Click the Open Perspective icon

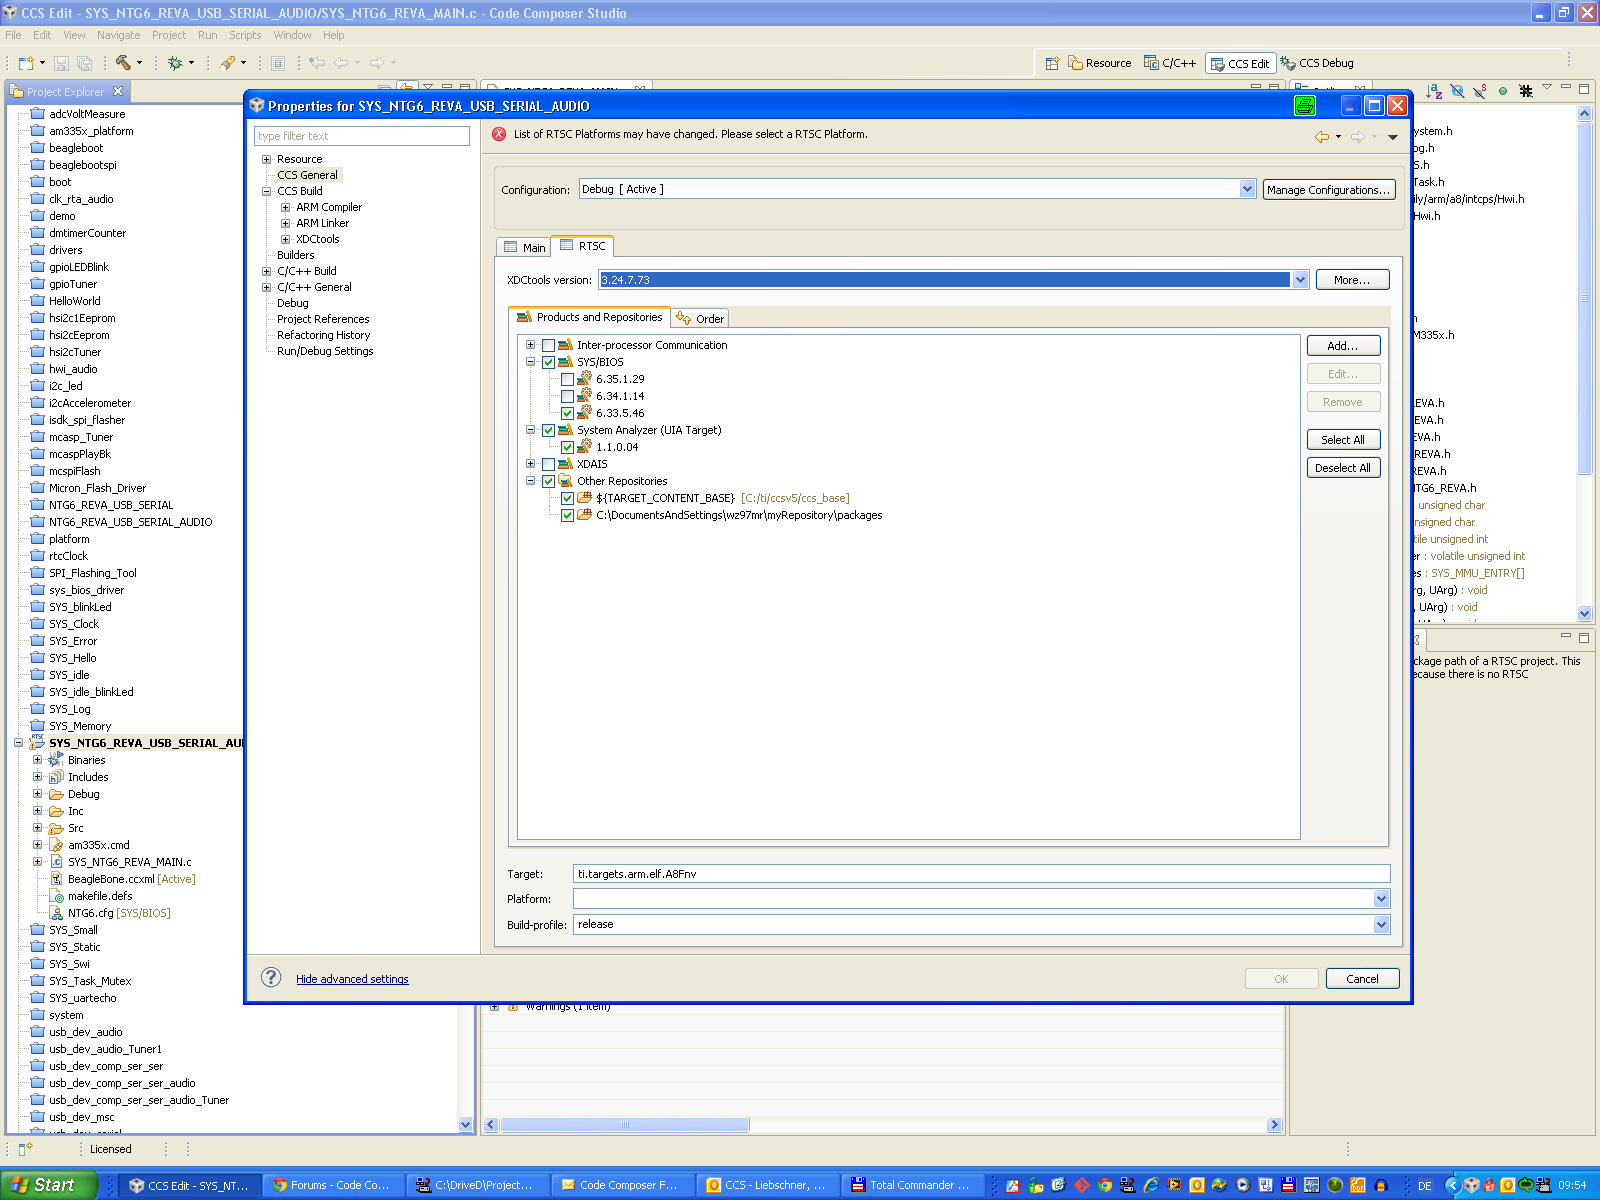pos(1052,63)
